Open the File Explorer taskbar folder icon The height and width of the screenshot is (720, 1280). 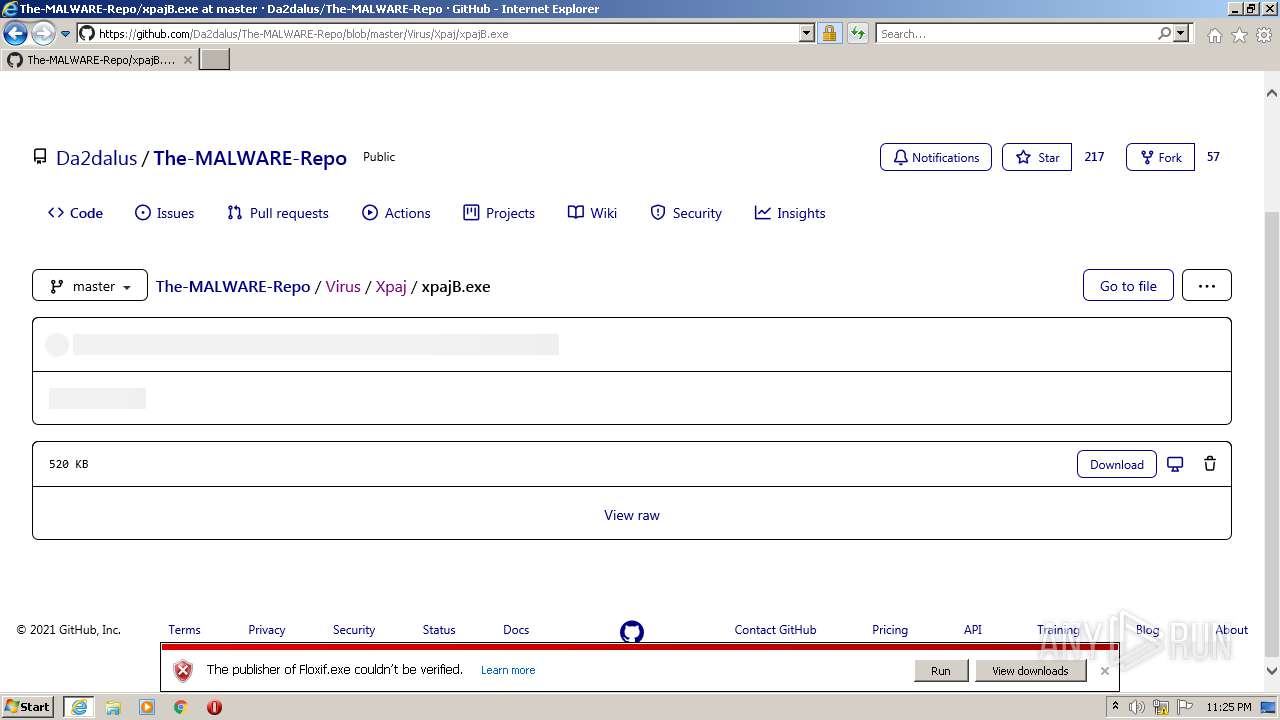pos(113,707)
